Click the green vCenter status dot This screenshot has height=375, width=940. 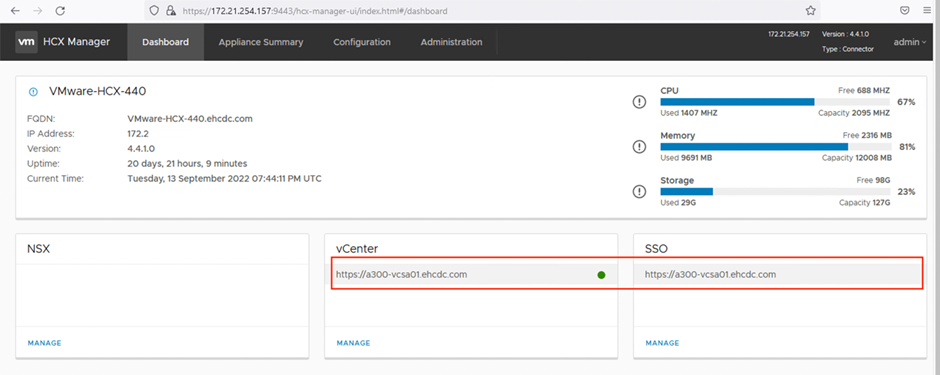(601, 275)
